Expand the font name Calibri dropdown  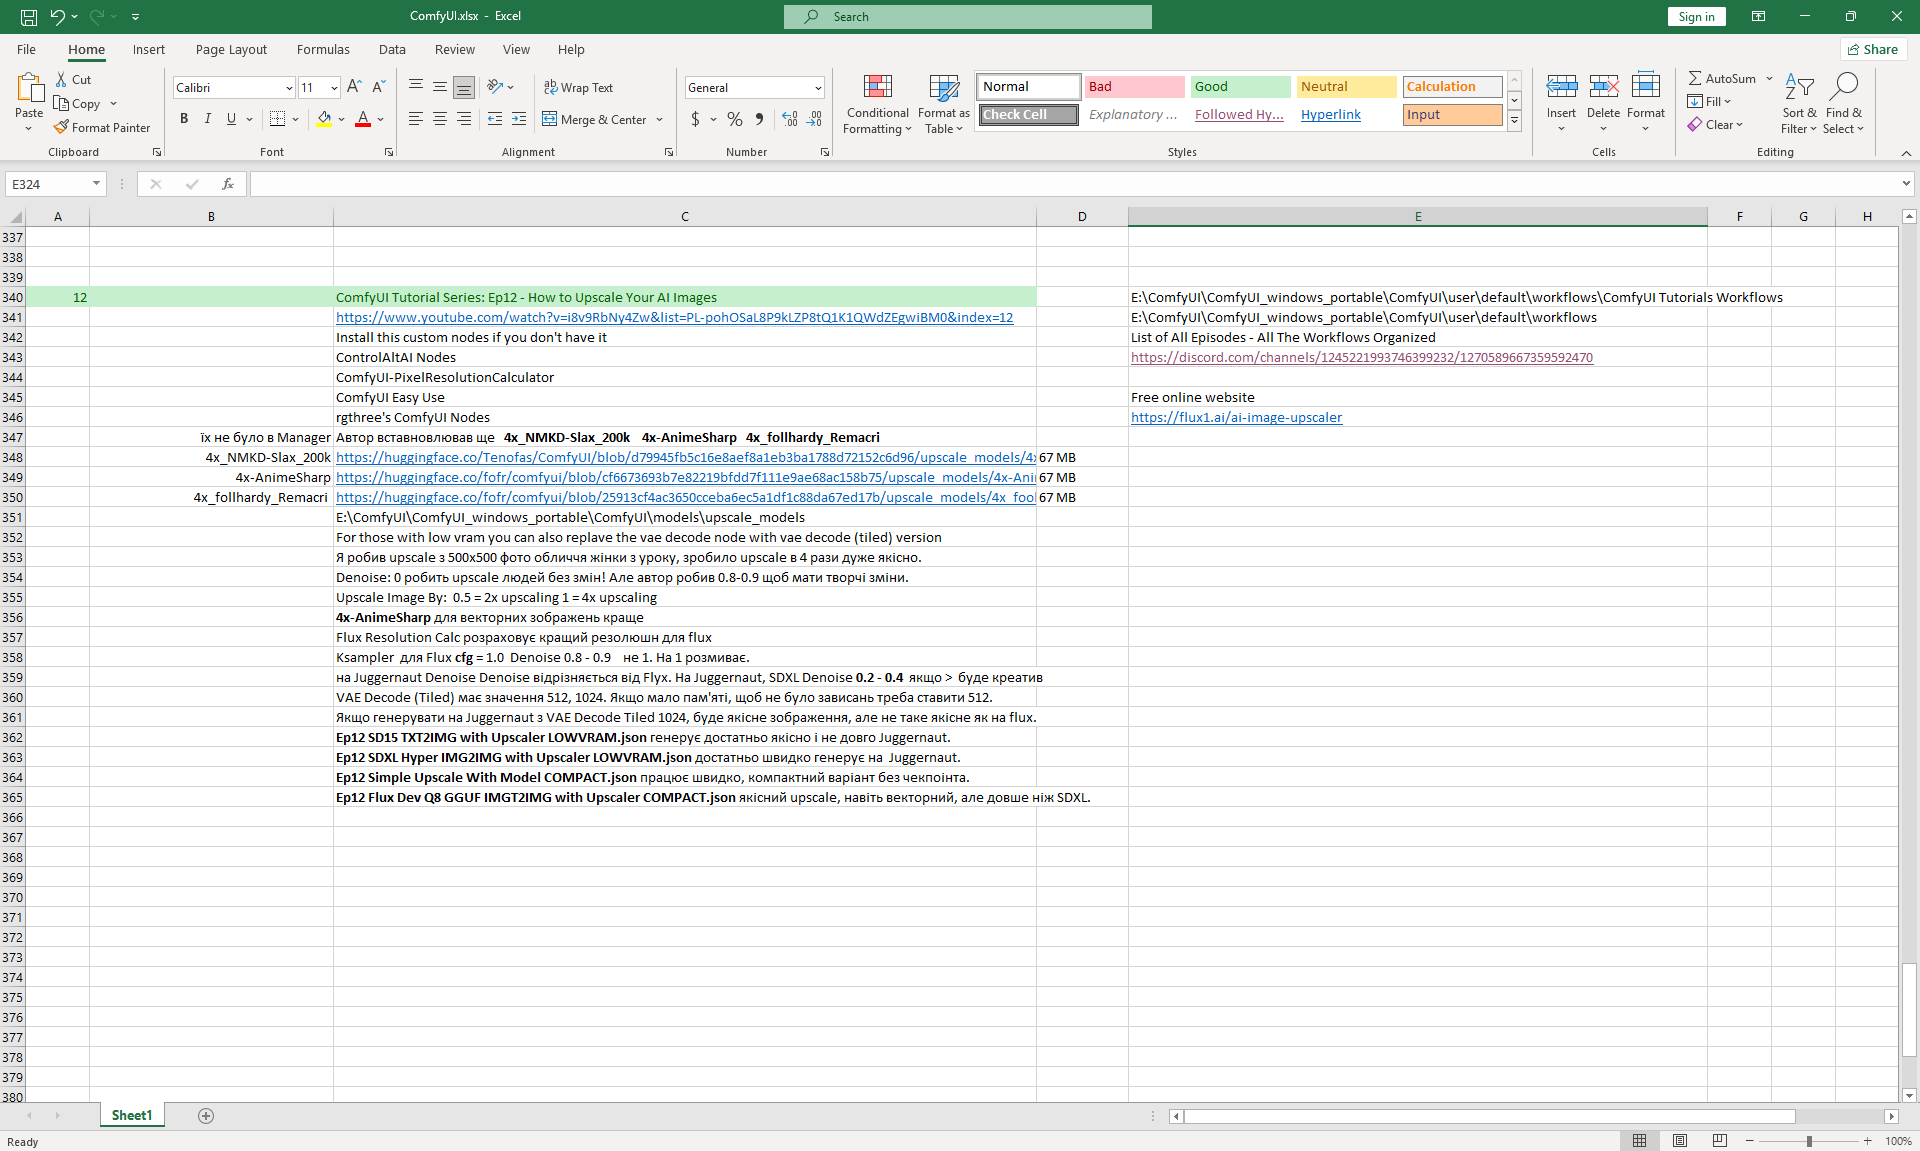289,88
